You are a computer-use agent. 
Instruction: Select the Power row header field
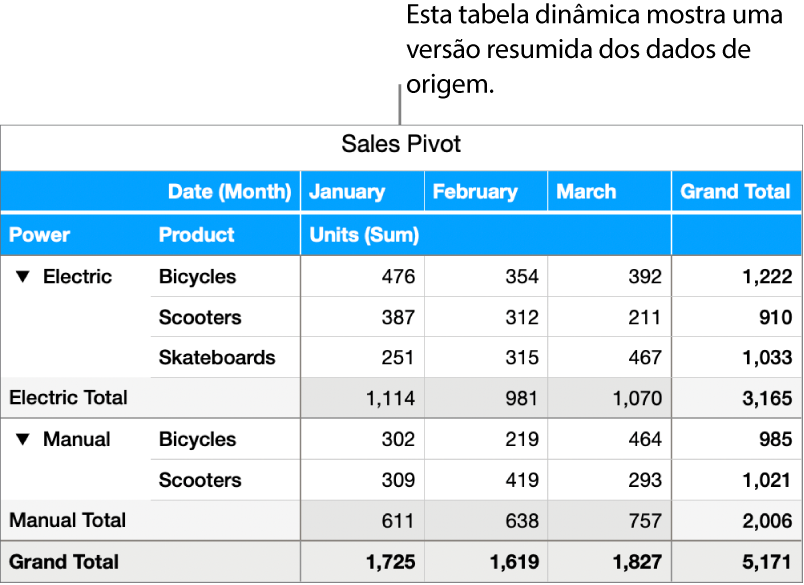coord(40,235)
